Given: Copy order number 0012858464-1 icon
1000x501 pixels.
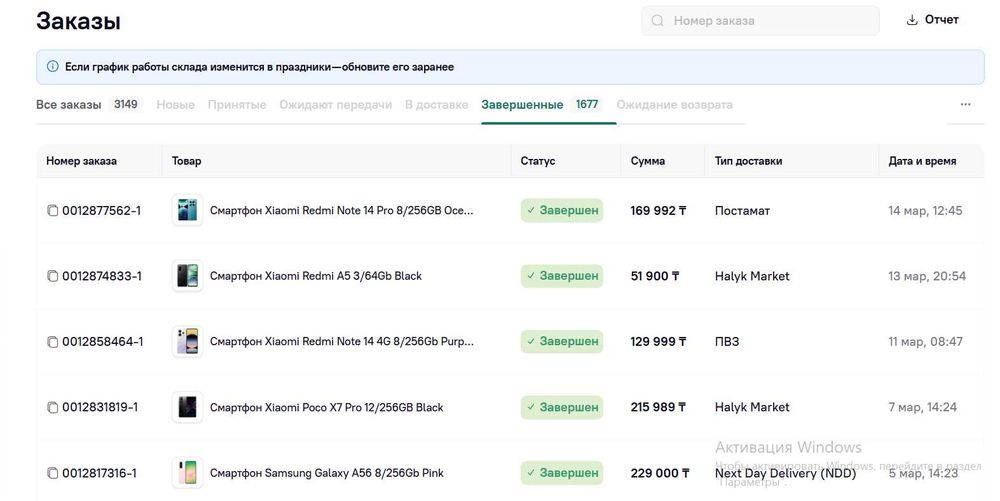Looking at the screenshot, I should coord(53,342).
